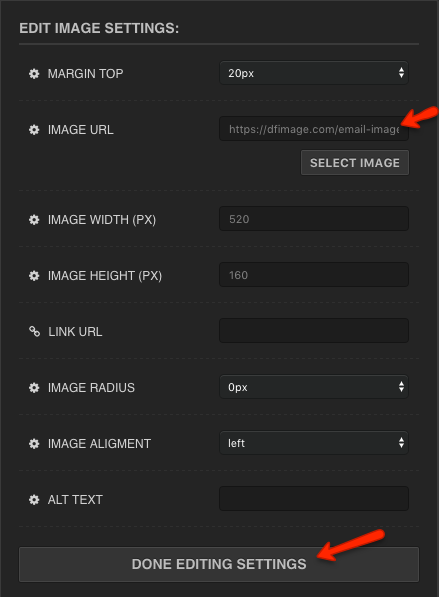This screenshot has width=439, height=597.
Task: Click the gear icon beside Alt Text
Action: (x=34, y=500)
